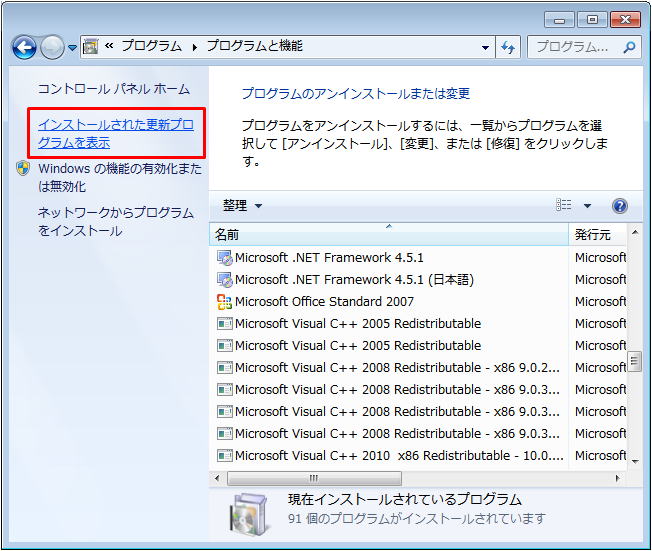Click the magnifier search icon
Viewport: 652px width, 551px height.
[629, 47]
